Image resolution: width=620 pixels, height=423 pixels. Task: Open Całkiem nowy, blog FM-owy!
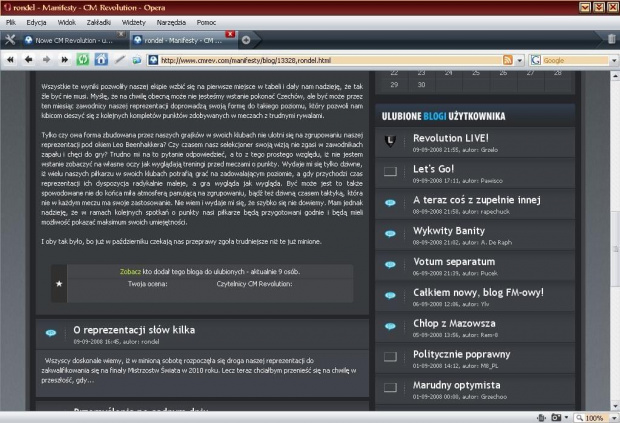tap(478, 292)
